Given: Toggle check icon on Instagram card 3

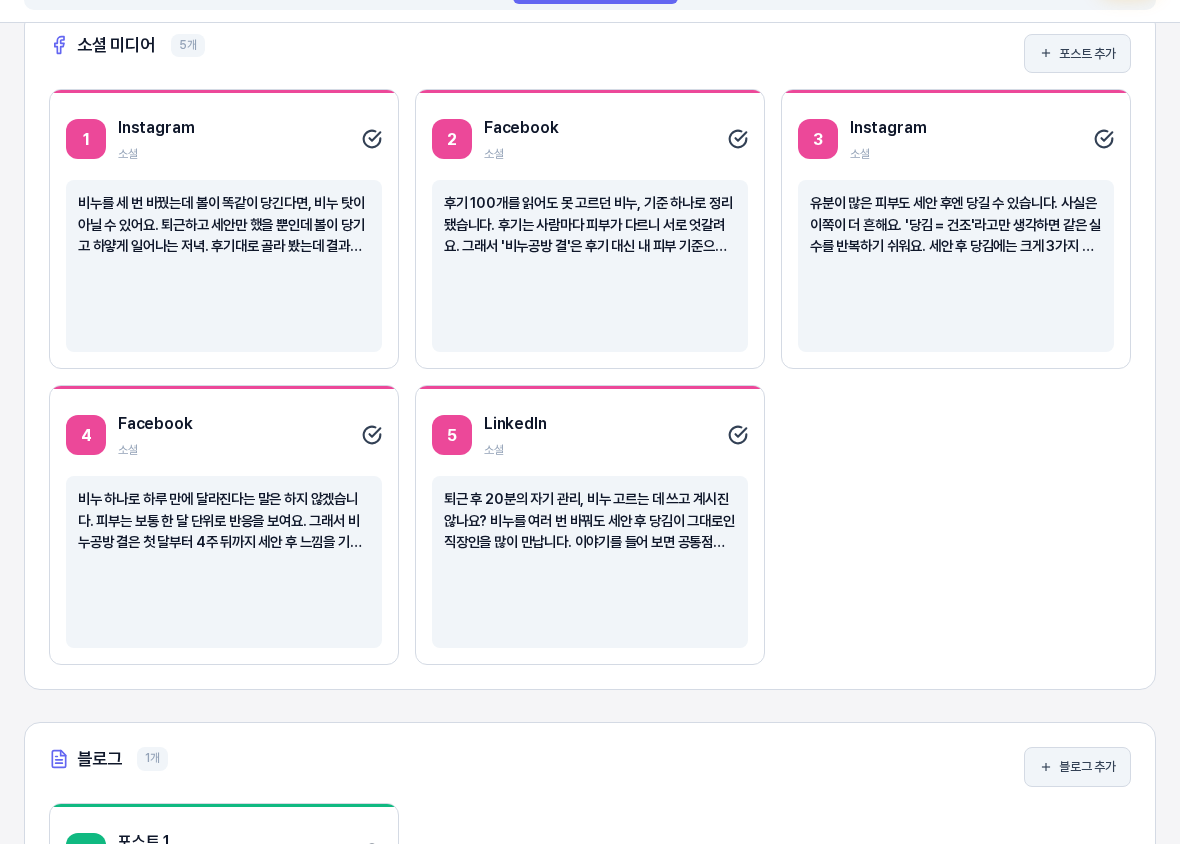Looking at the screenshot, I should pyautogui.click(x=1103, y=138).
